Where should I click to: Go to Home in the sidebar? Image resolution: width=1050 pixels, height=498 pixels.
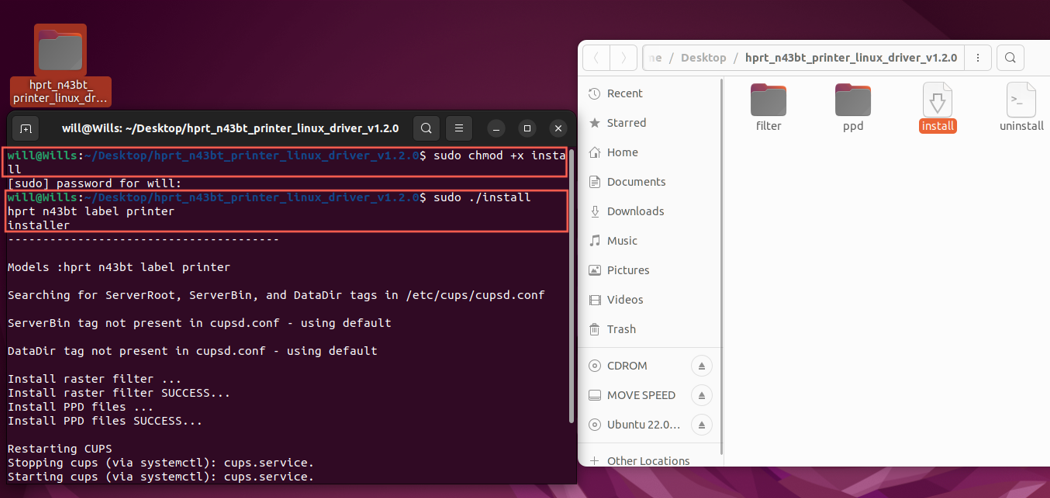coord(650,153)
